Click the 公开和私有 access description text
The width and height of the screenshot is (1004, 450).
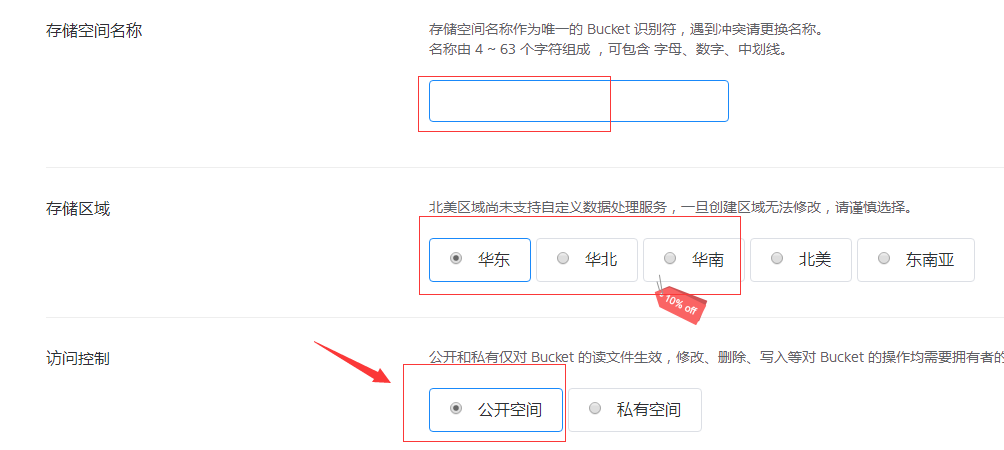[x=716, y=357]
